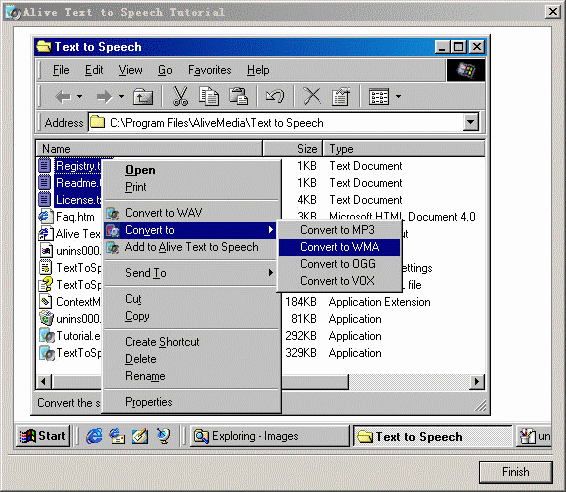Click the License text file icon
566x492 pixels.
44,200
